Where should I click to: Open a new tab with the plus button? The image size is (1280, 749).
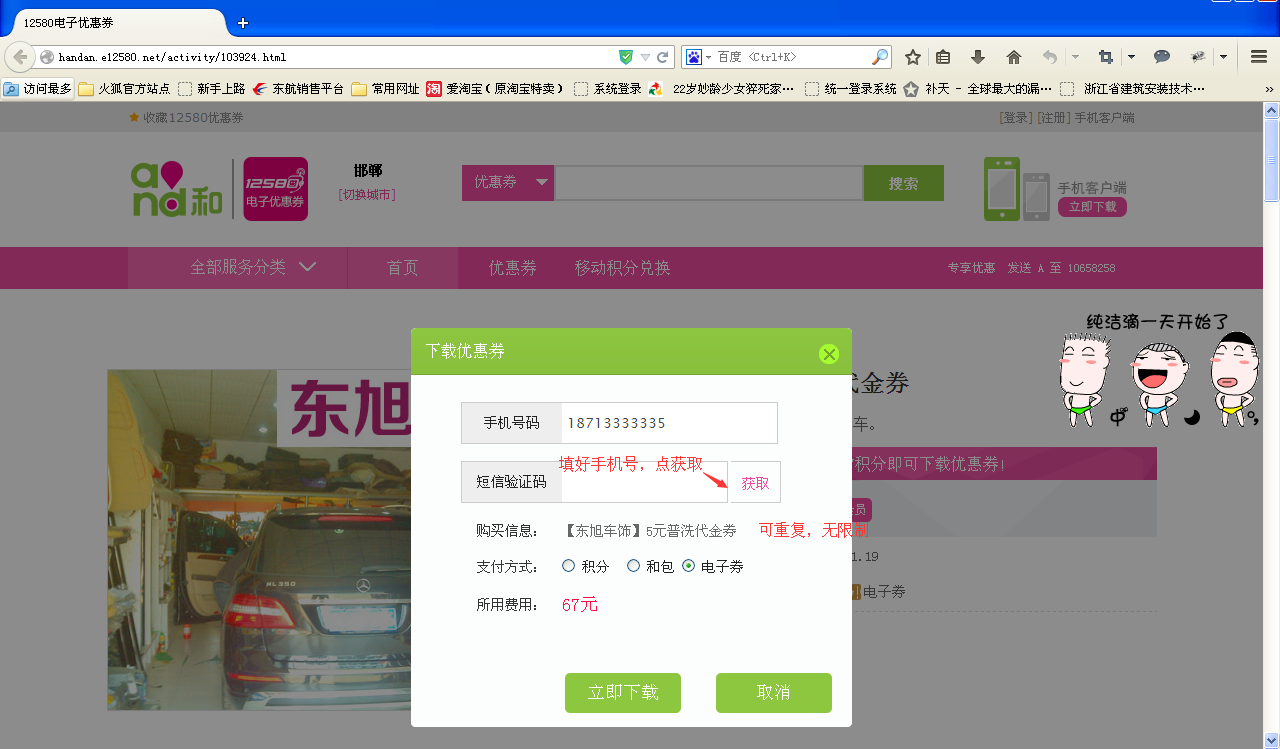click(x=242, y=23)
